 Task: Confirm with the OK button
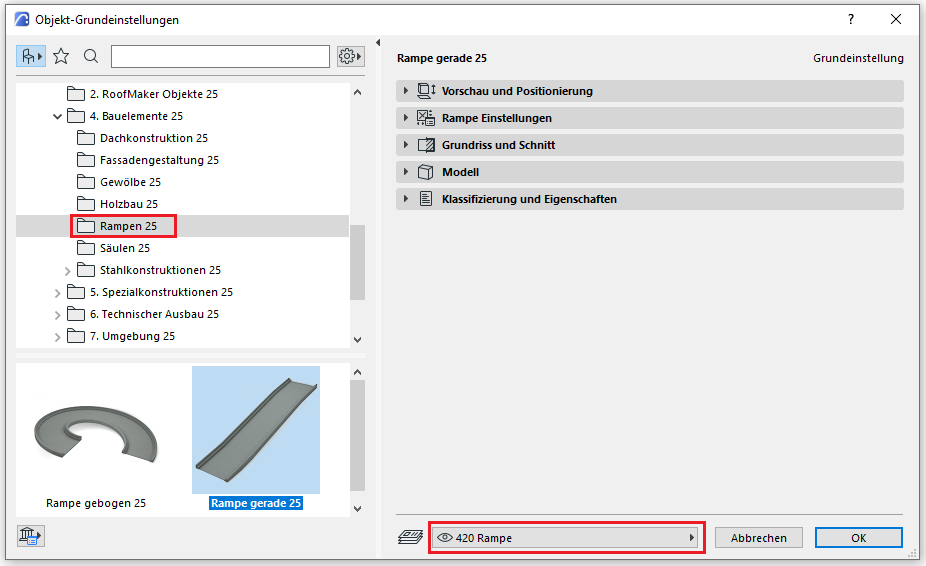[858, 538]
